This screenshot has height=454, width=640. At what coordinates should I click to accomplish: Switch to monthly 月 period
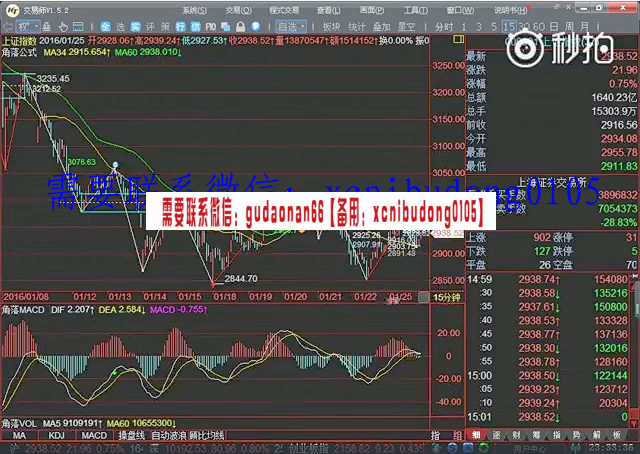tap(584, 27)
